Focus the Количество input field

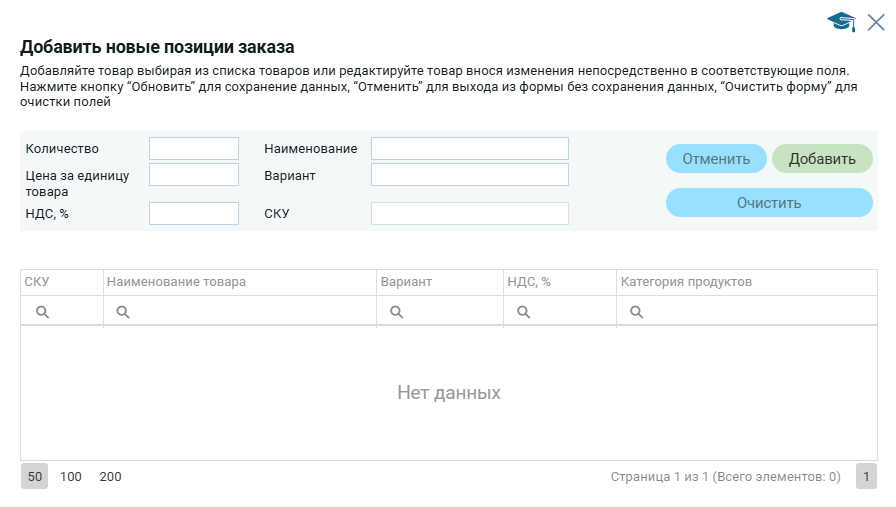click(194, 149)
